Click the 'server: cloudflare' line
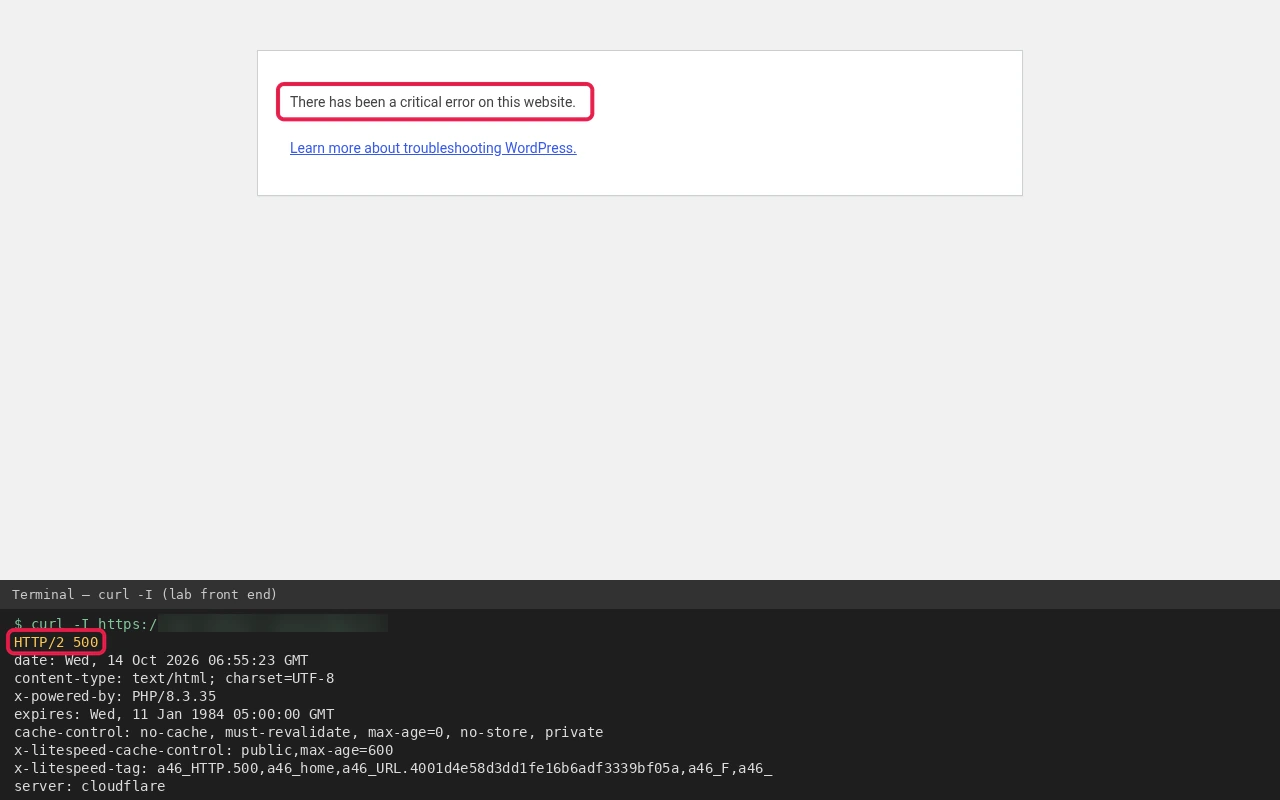 (90, 786)
